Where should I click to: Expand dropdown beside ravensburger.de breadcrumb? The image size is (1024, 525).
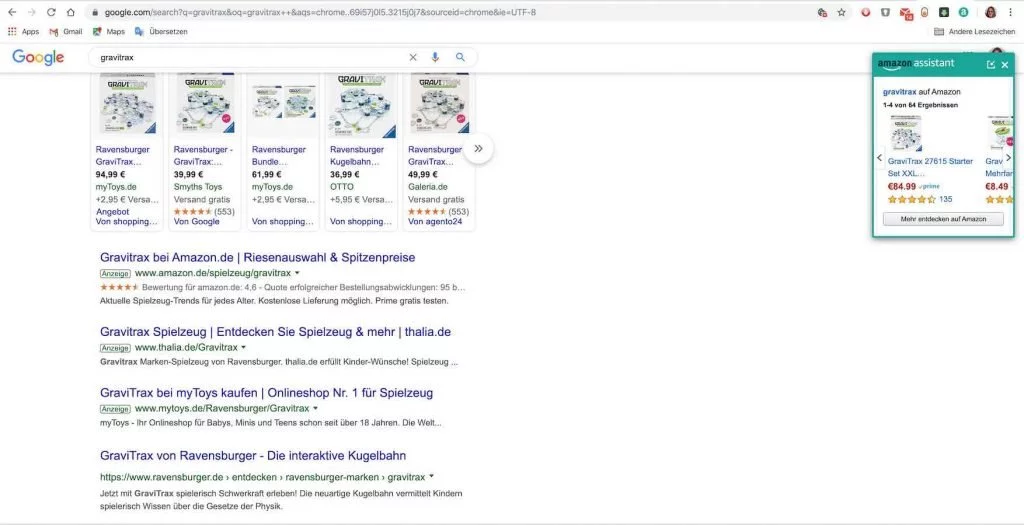[431, 477]
